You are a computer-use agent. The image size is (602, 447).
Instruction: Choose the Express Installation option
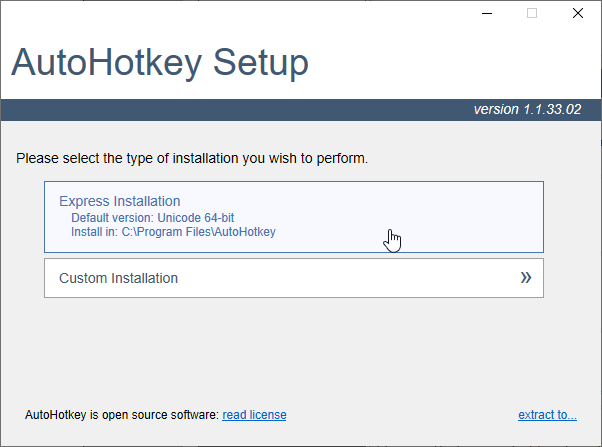(x=293, y=216)
